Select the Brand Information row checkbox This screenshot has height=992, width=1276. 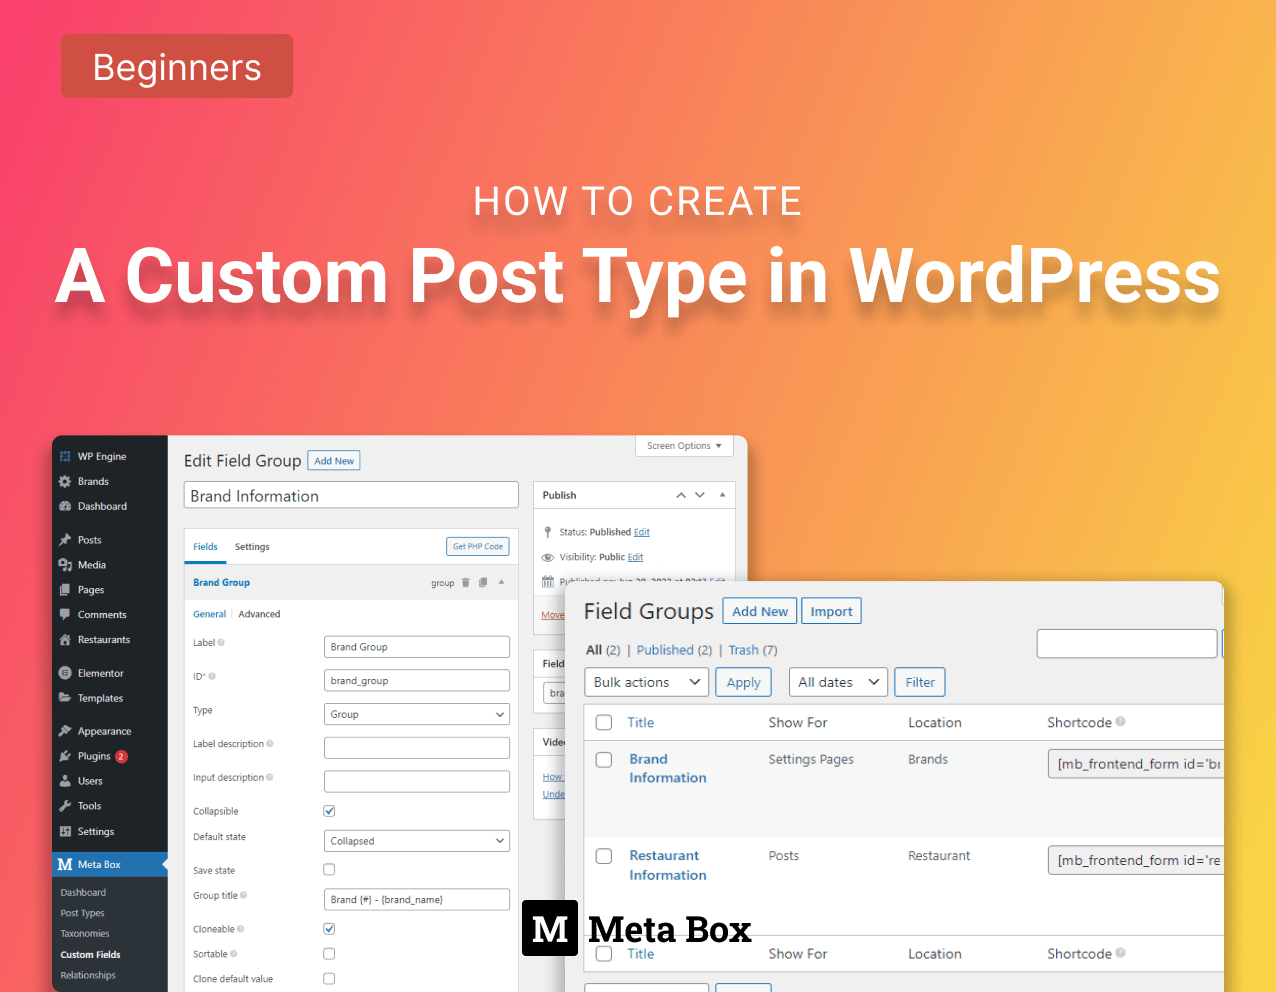[x=604, y=760]
